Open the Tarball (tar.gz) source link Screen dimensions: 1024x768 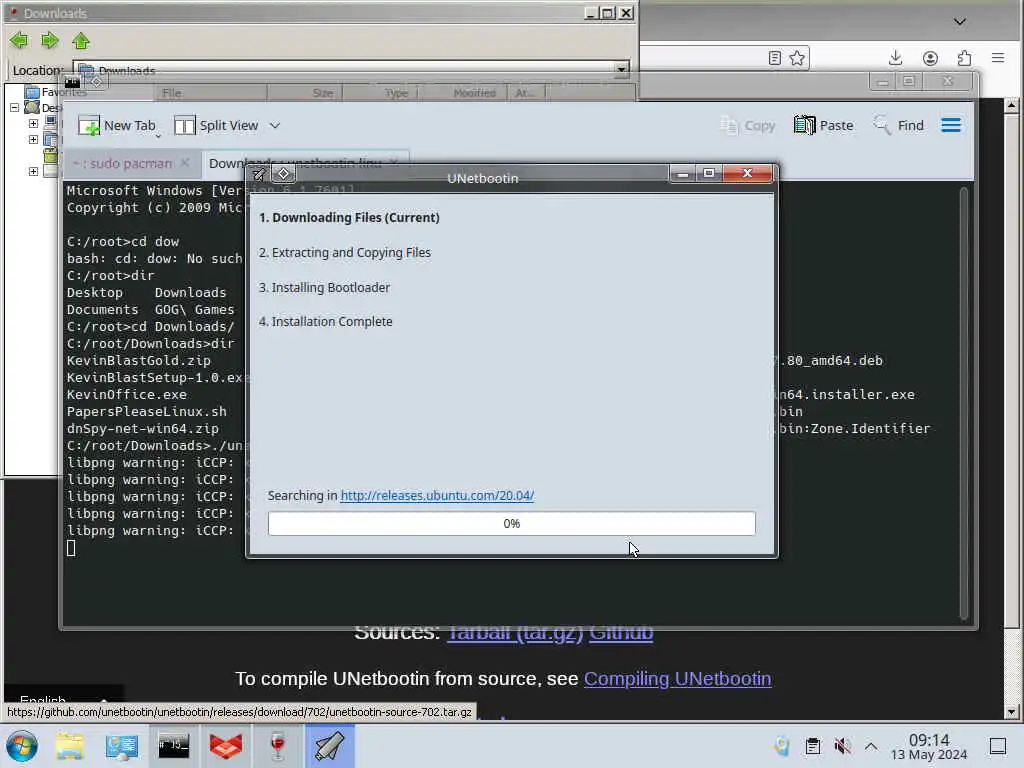[515, 633]
